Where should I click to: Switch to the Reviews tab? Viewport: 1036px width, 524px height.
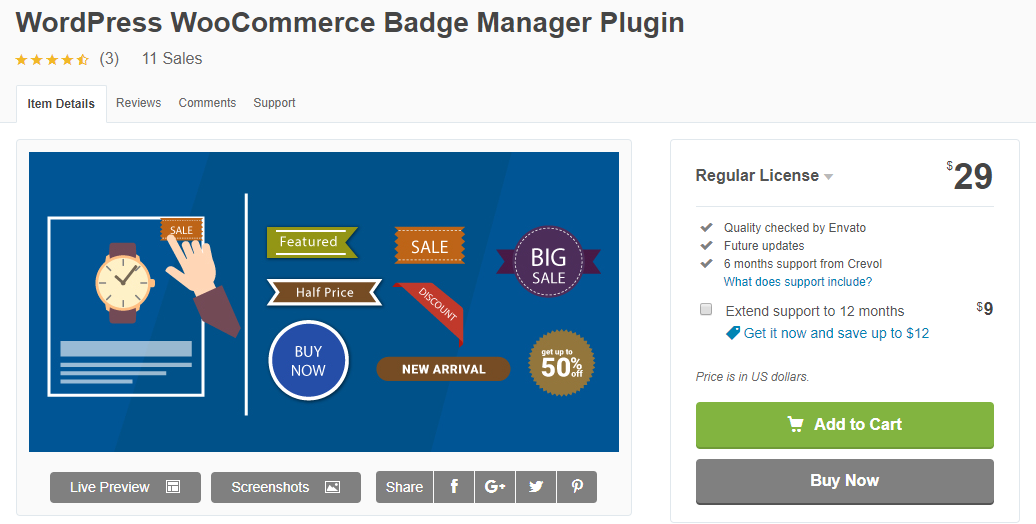pyautogui.click(x=139, y=103)
